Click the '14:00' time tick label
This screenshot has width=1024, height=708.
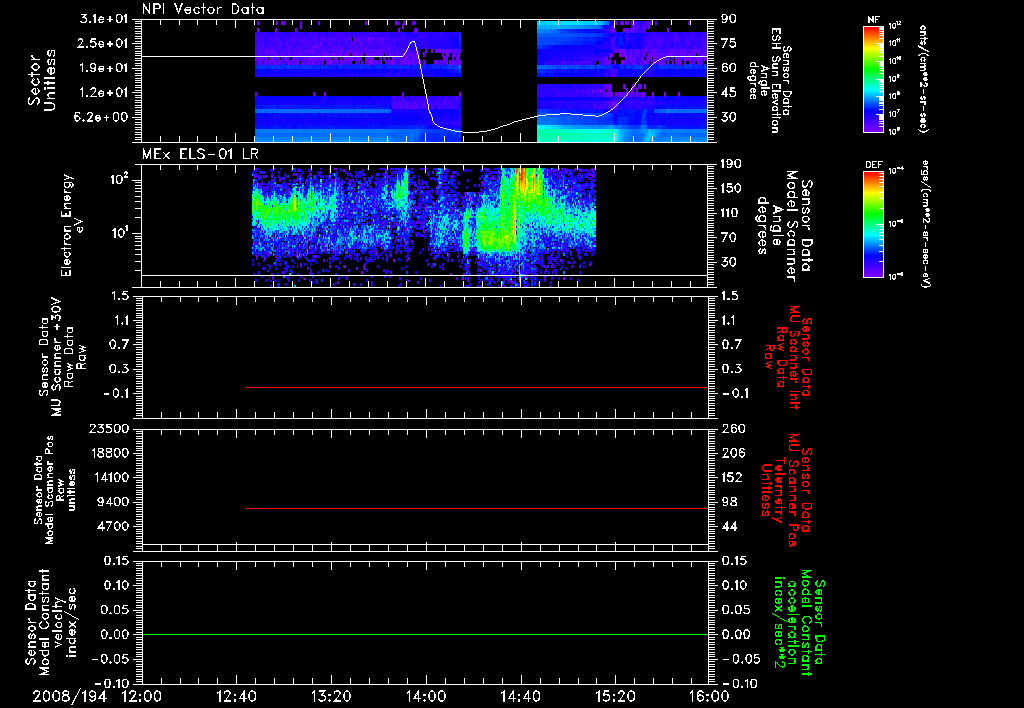(426, 696)
